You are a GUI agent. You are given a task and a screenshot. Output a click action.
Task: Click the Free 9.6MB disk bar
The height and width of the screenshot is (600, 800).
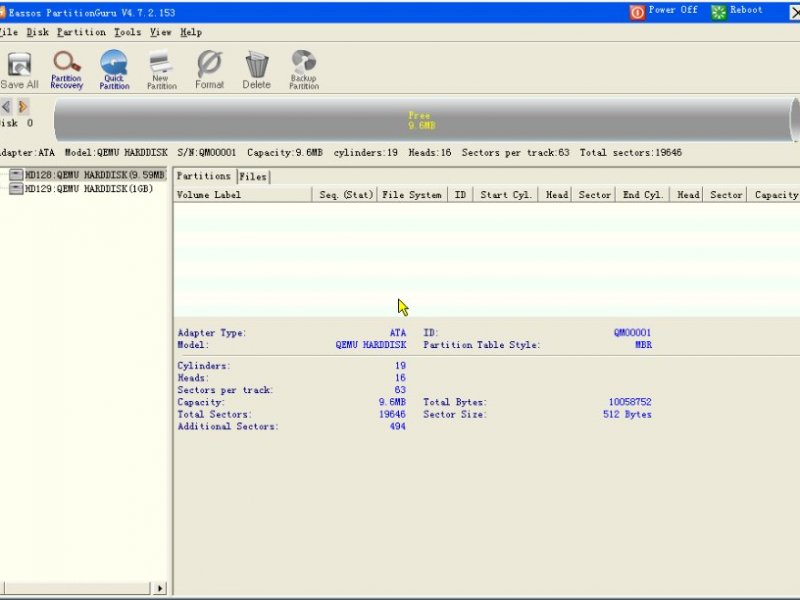click(x=422, y=120)
